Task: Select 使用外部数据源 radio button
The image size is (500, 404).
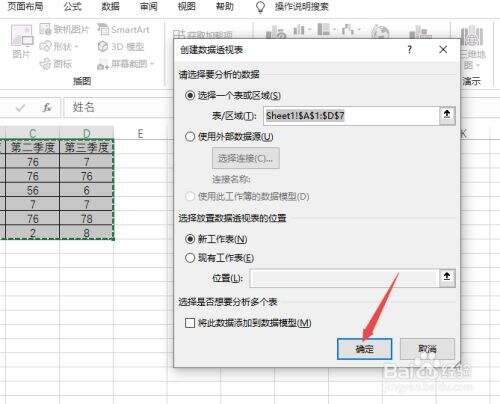Action: 190,137
